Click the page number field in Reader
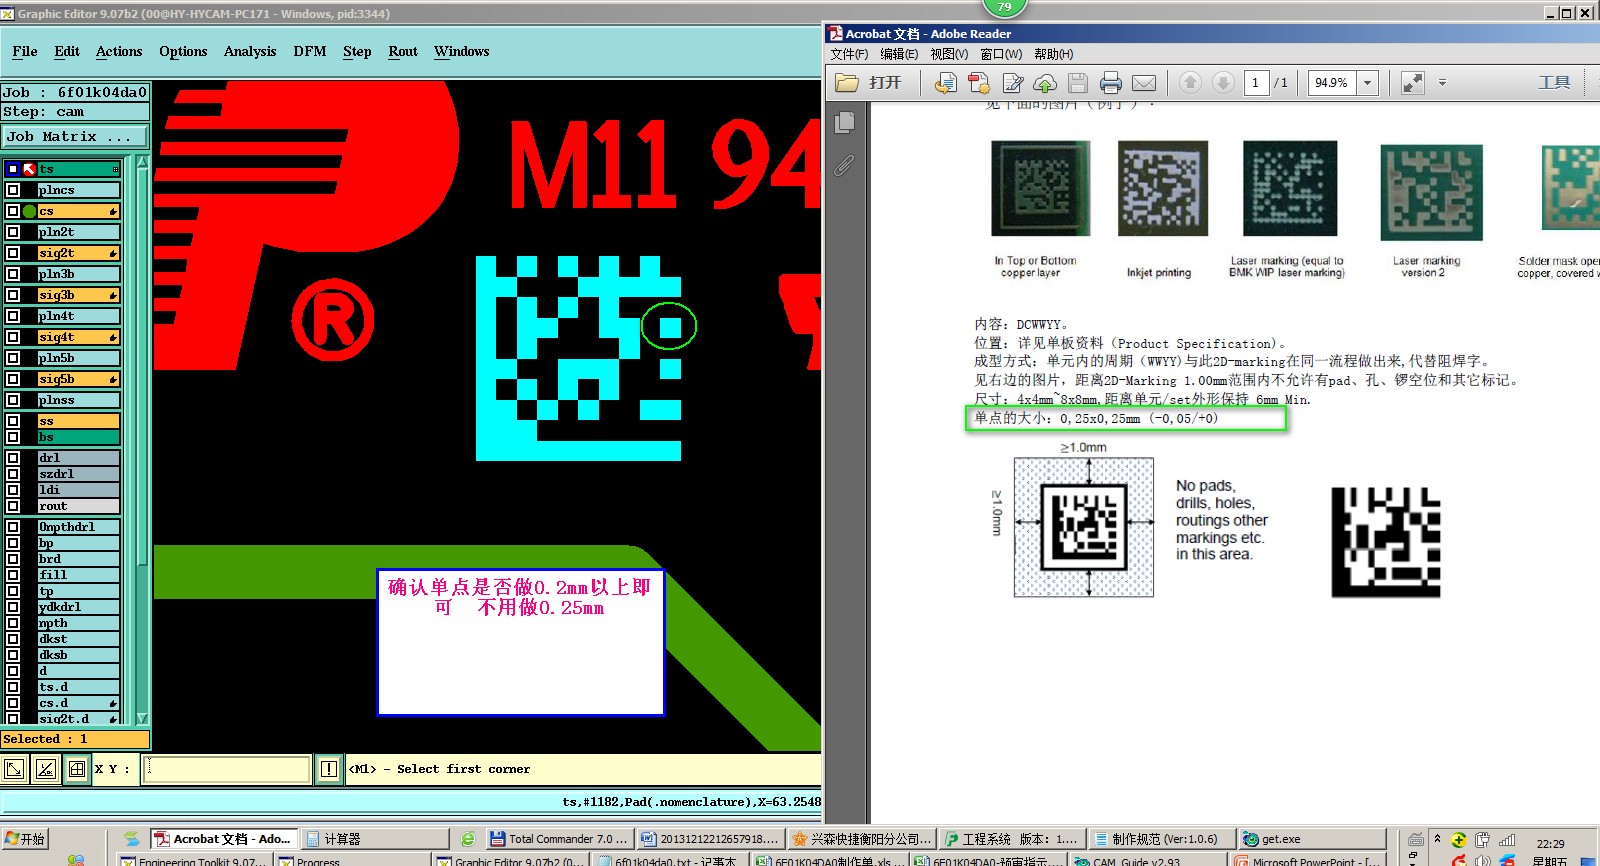Image resolution: width=1600 pixels, height=866 pixels. [x=1256, y=83]
